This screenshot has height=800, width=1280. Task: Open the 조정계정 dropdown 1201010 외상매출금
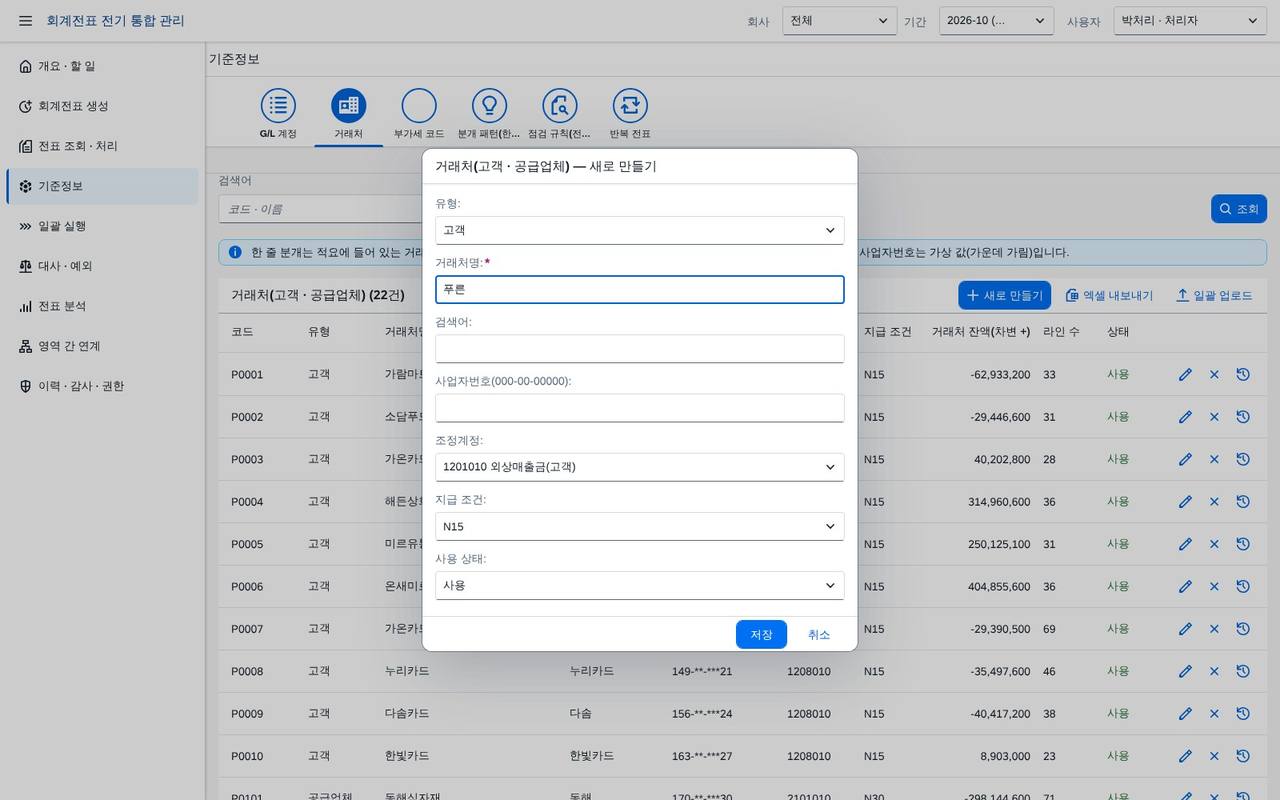click(x=640, y=467)
